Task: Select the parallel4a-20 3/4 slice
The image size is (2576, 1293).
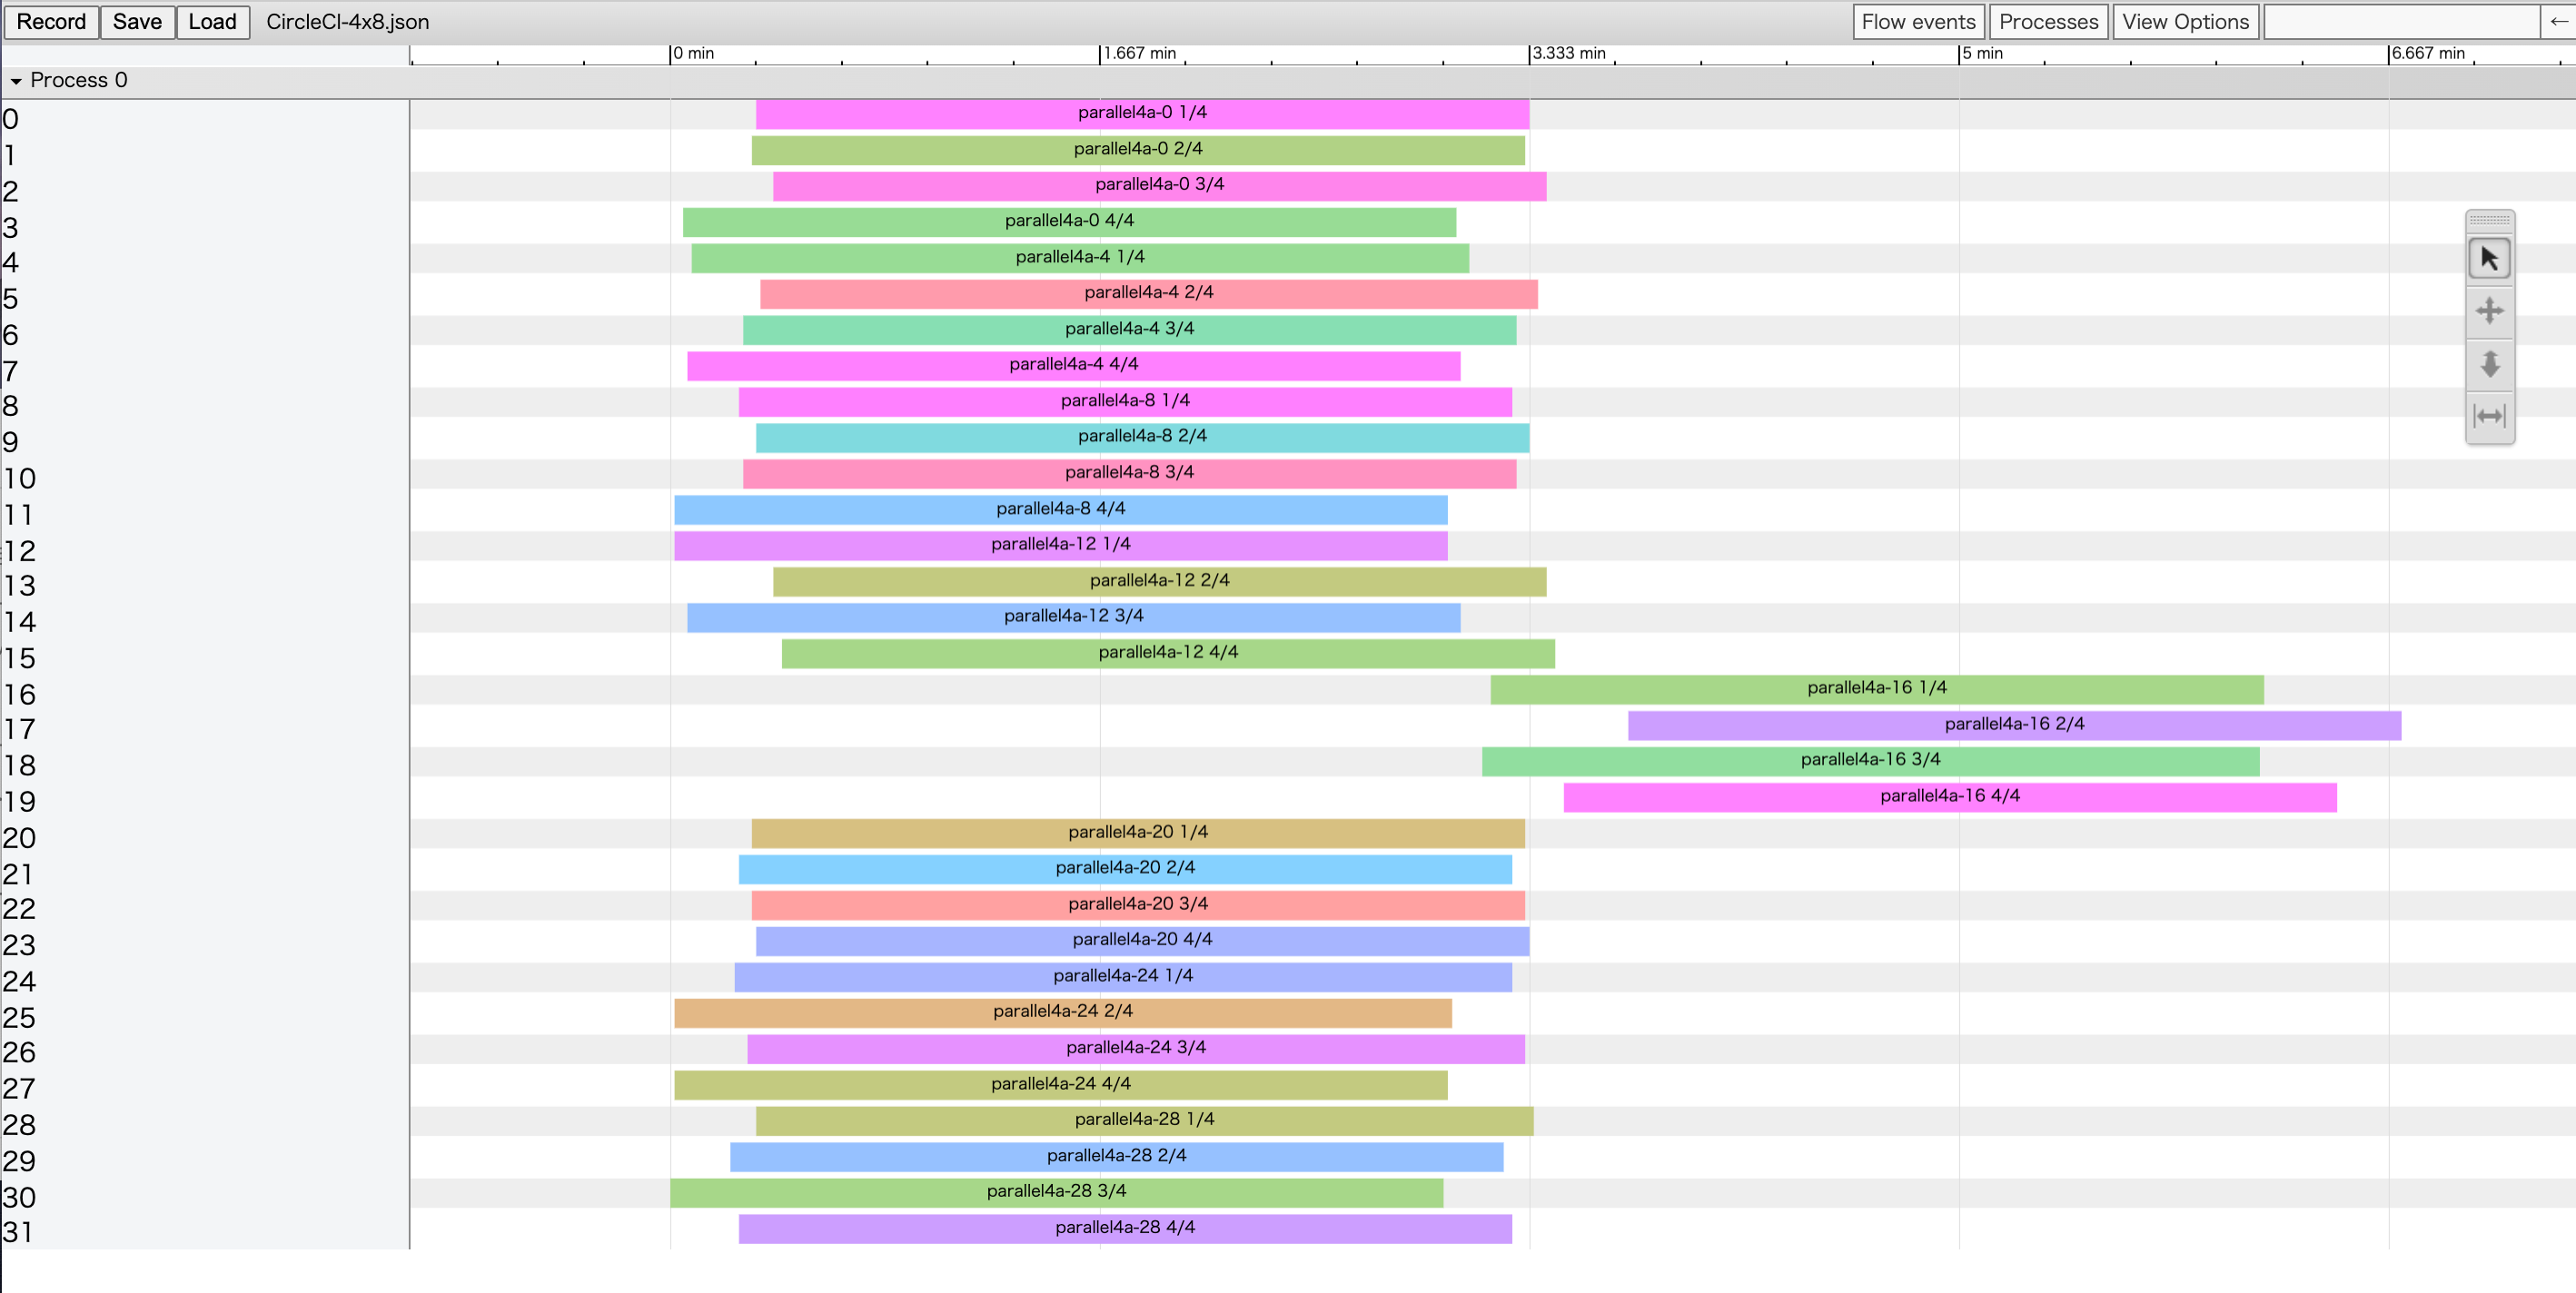Action: [1138, 905]
